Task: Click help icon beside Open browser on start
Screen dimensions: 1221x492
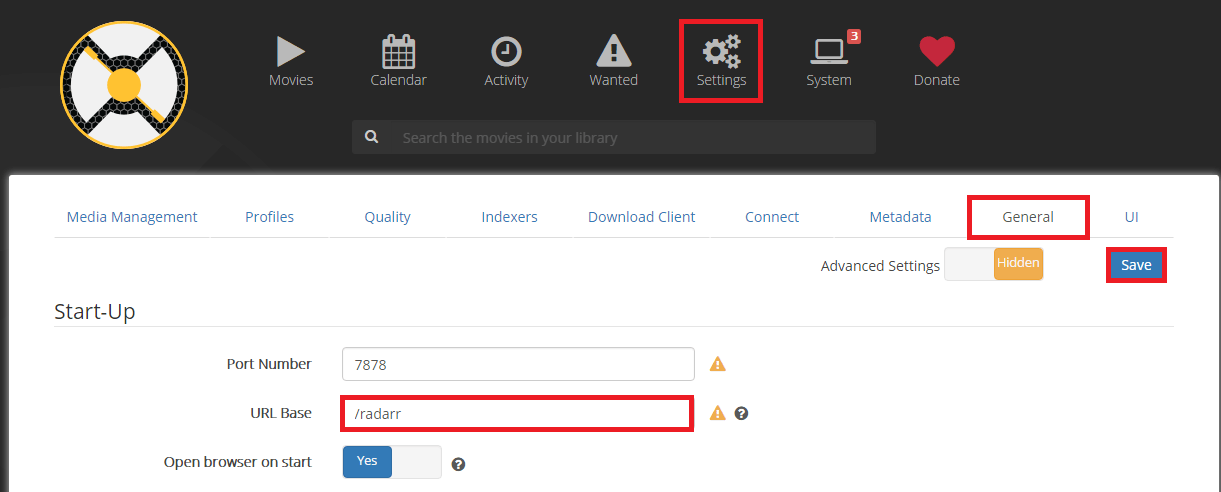Action: click(459, 463)
